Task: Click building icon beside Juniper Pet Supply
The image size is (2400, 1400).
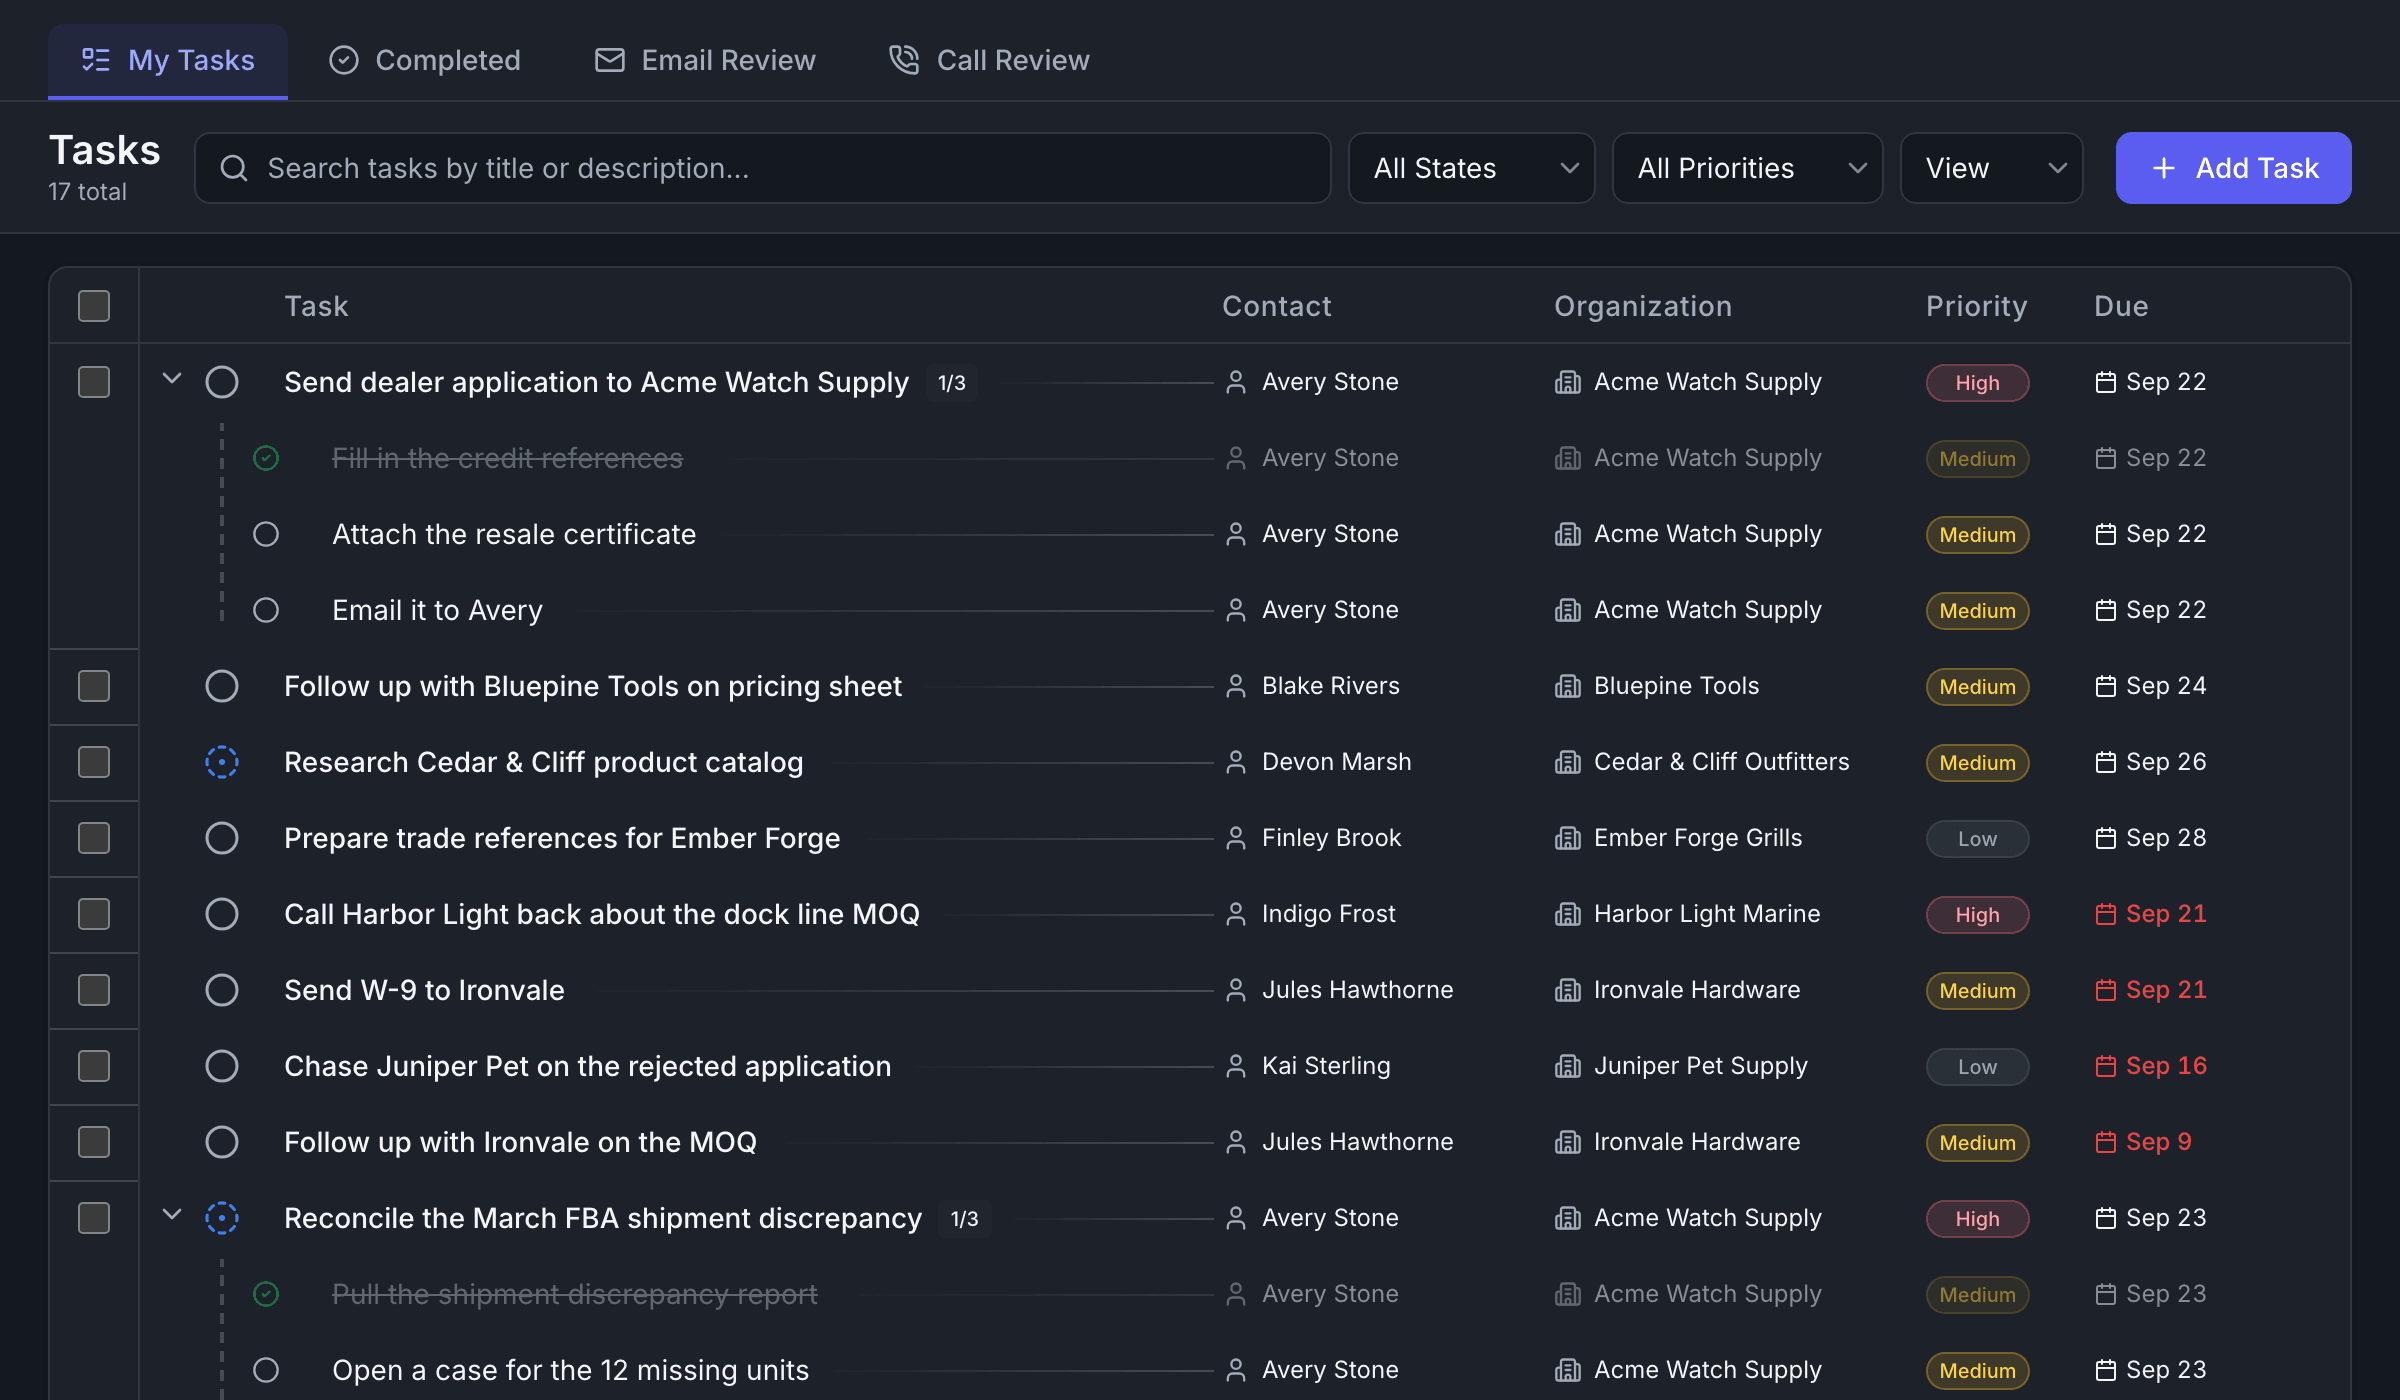Action: 1568,1066
